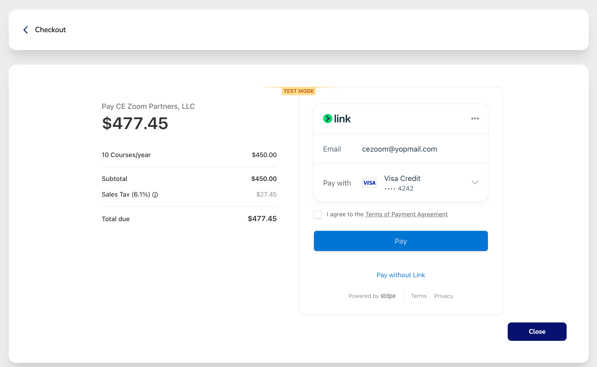The image size is (597, 367).
Task: Click the Close button
Action: click(537, 332)
